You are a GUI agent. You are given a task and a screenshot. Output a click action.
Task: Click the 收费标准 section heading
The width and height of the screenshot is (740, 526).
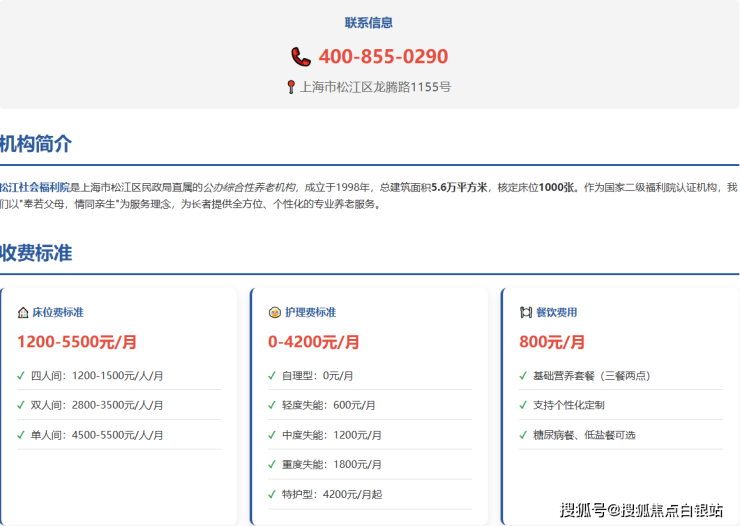[36, 253]
